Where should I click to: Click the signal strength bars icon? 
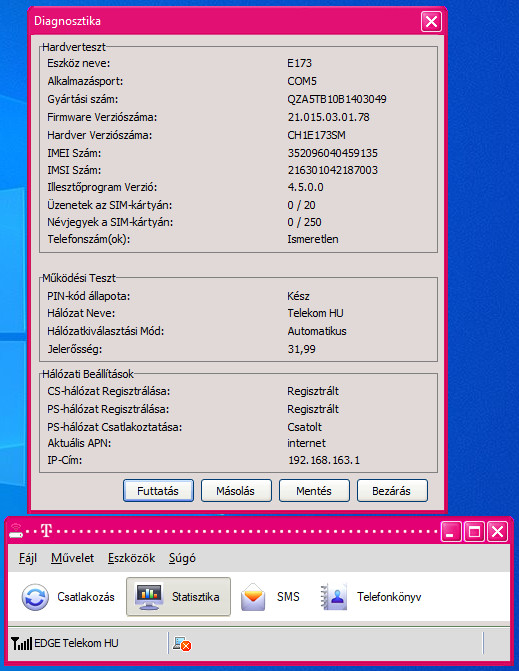coord(21,643)
